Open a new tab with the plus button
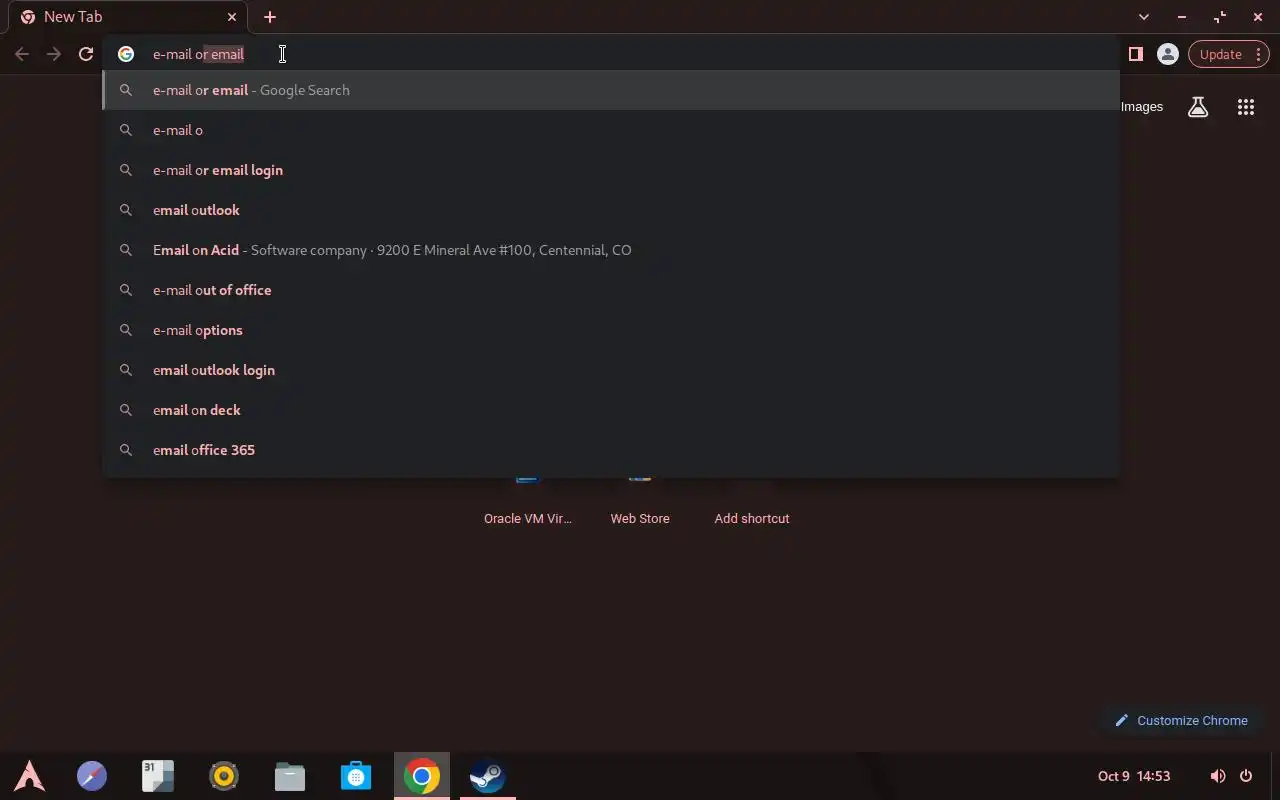This screenshot has width=1280, height=800. tap(270, 17)
